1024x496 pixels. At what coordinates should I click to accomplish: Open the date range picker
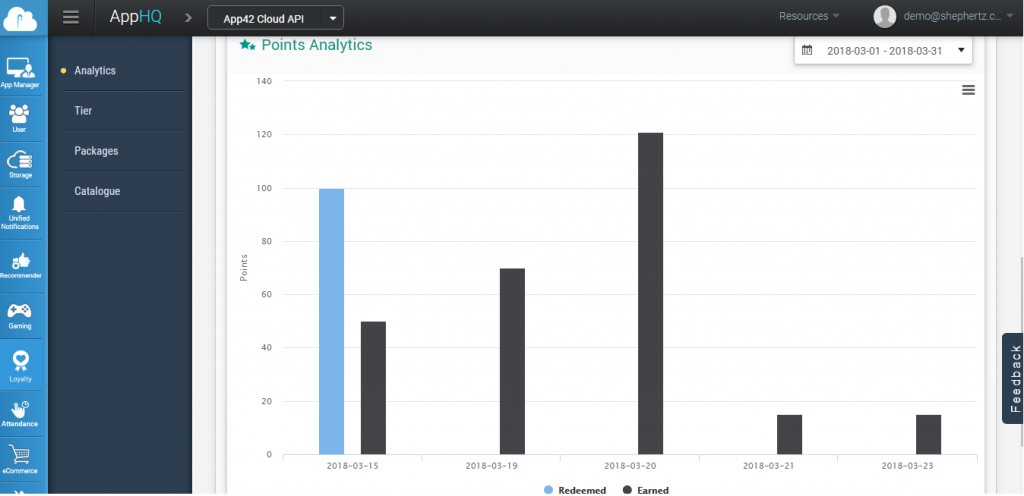point(883,50)
